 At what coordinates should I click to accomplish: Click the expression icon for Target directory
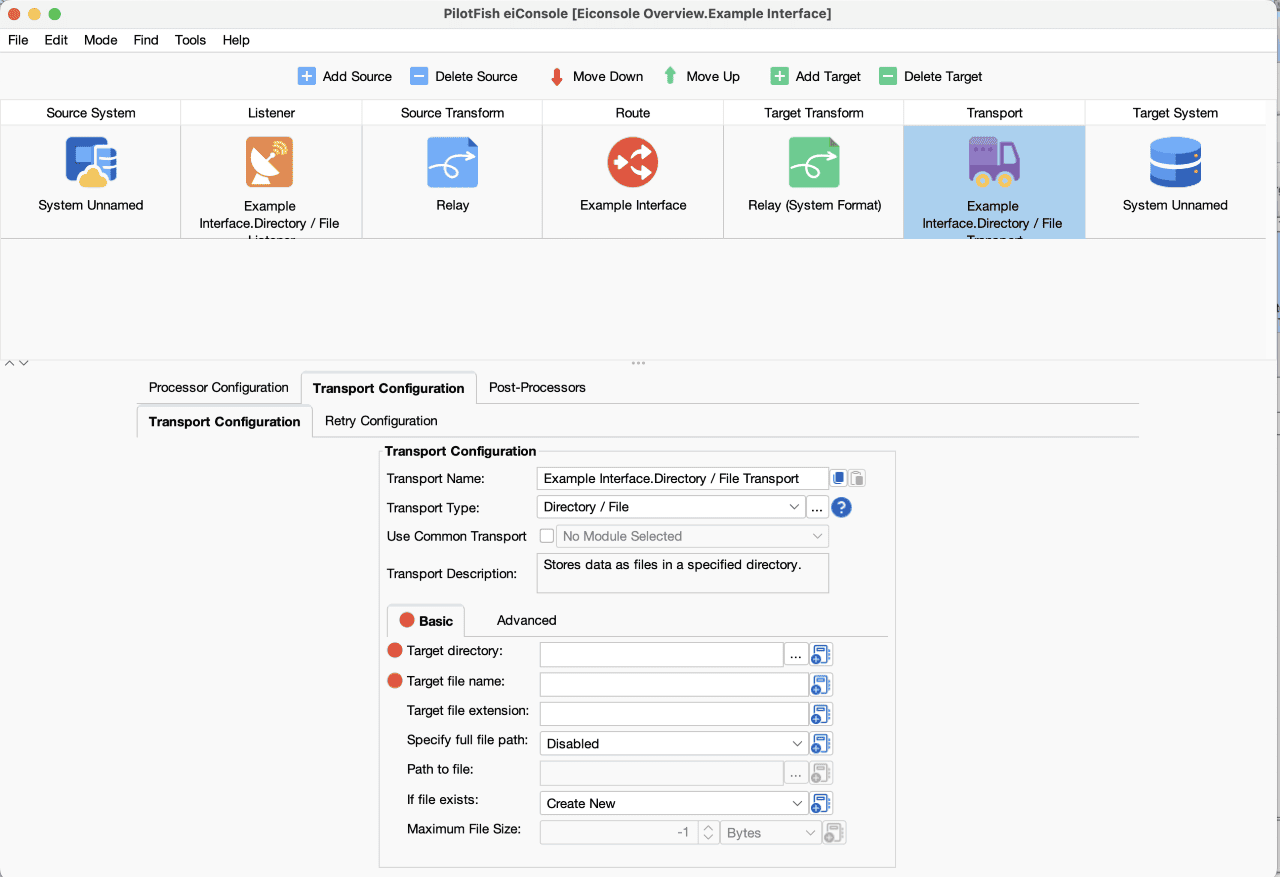[x=820, y=655]
